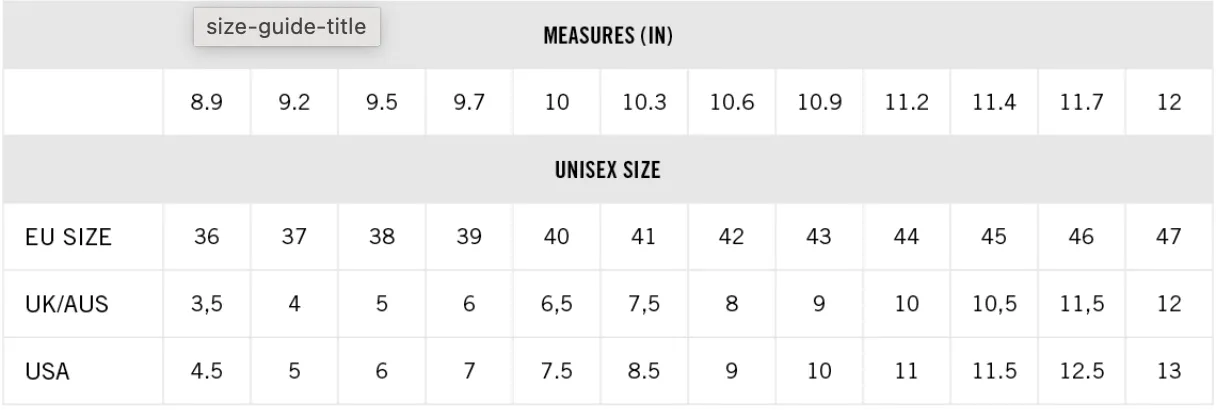The height and width of the screenshot is (410, 1216).
Task: Choose EU size 43 cell
Action: [819, 237]
